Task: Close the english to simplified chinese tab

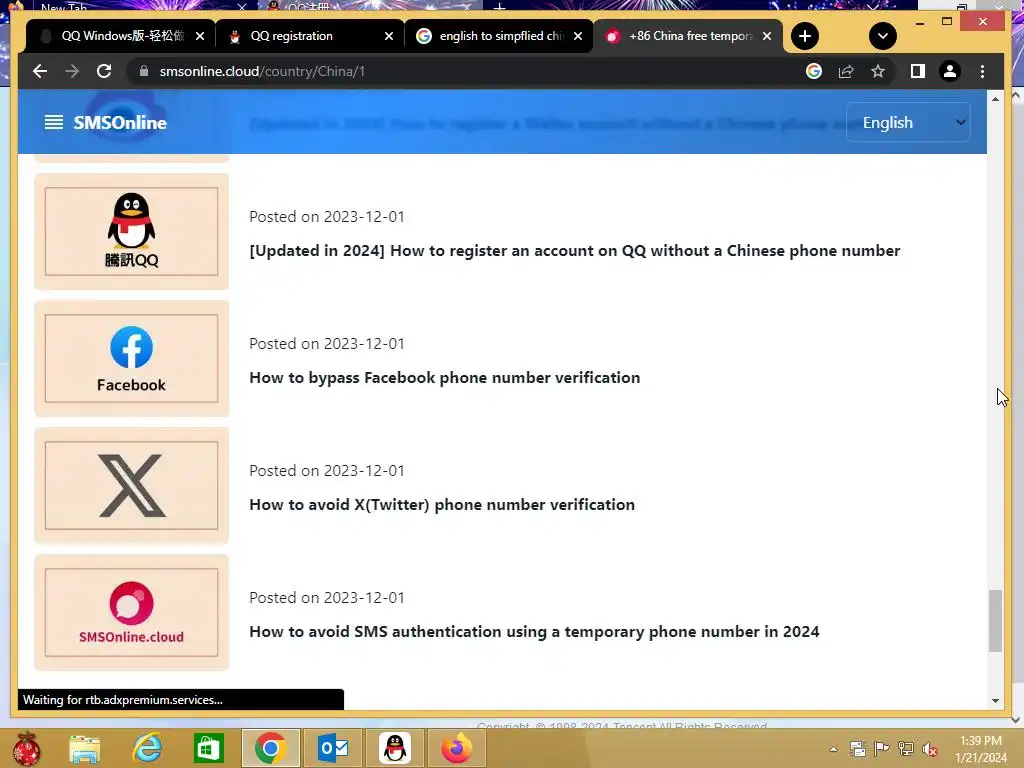Action: (x=578, y=36)
